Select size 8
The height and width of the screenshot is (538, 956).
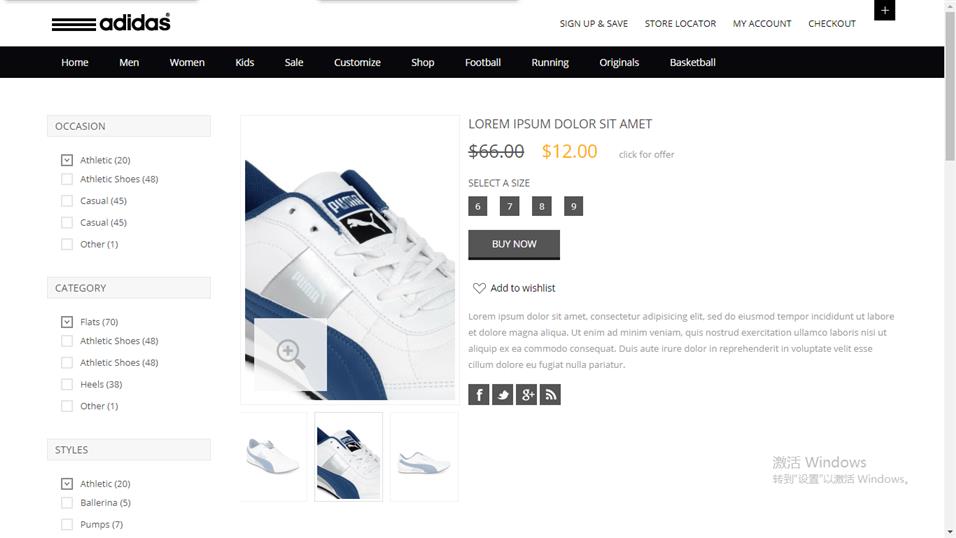tap(541, 206)
